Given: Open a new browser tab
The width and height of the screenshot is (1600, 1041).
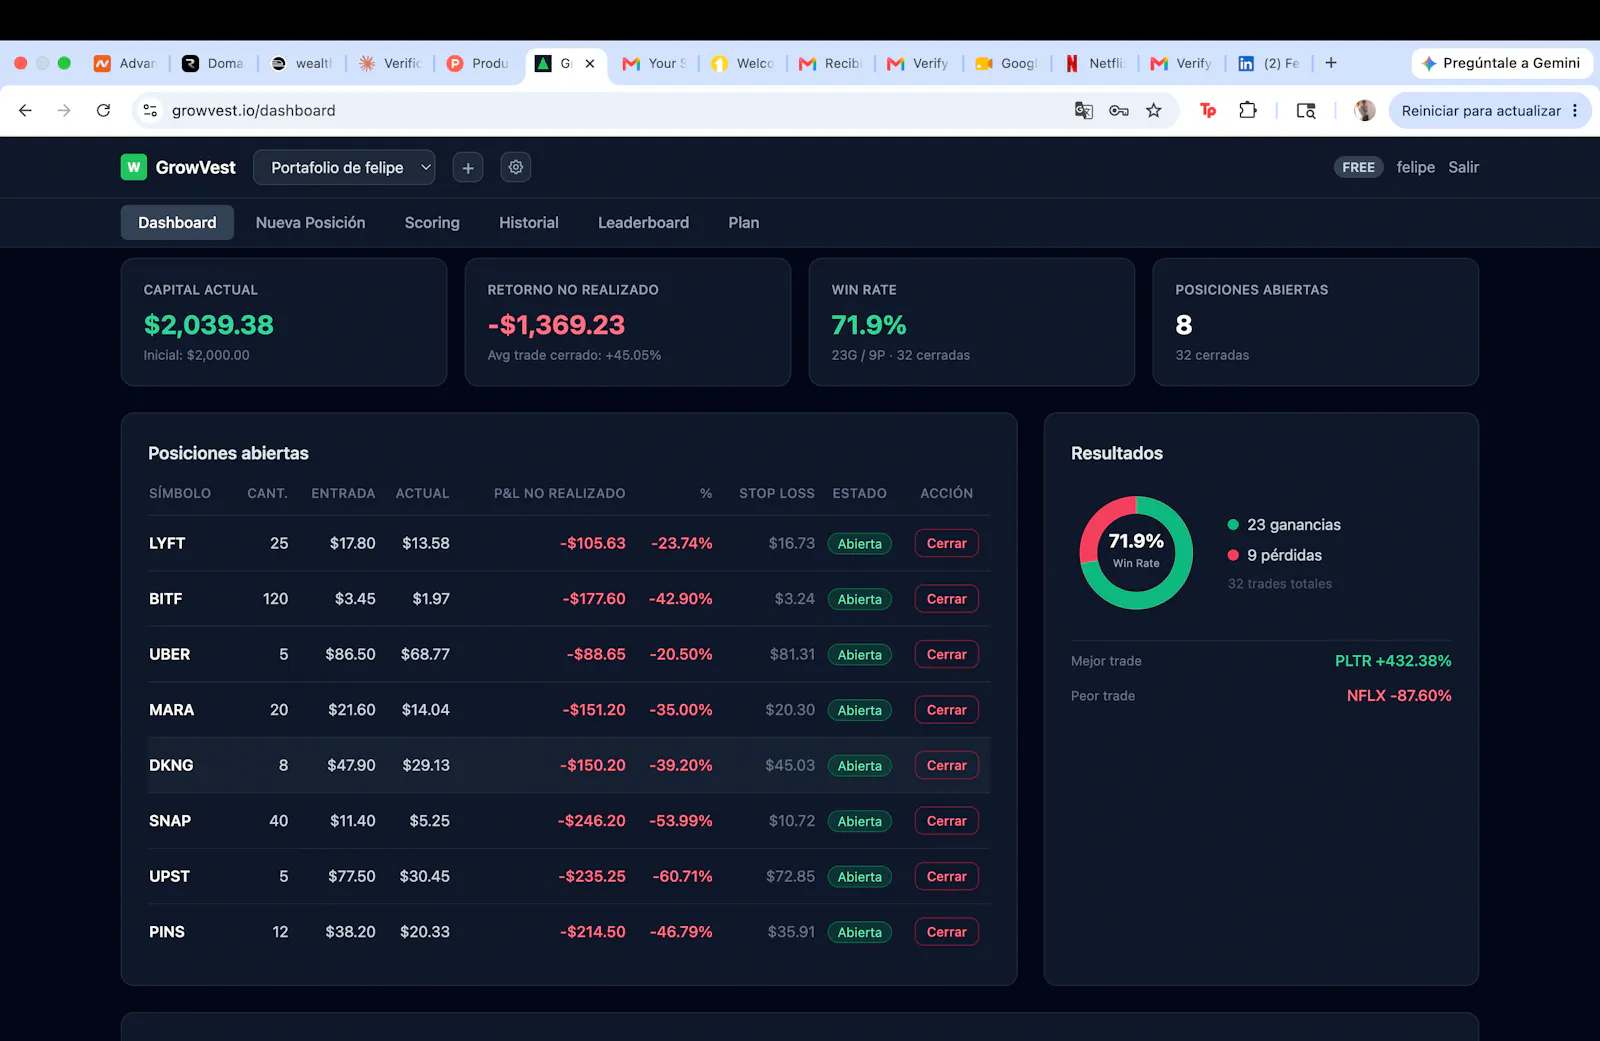Looking at the screenshot, I should 1331,63.
